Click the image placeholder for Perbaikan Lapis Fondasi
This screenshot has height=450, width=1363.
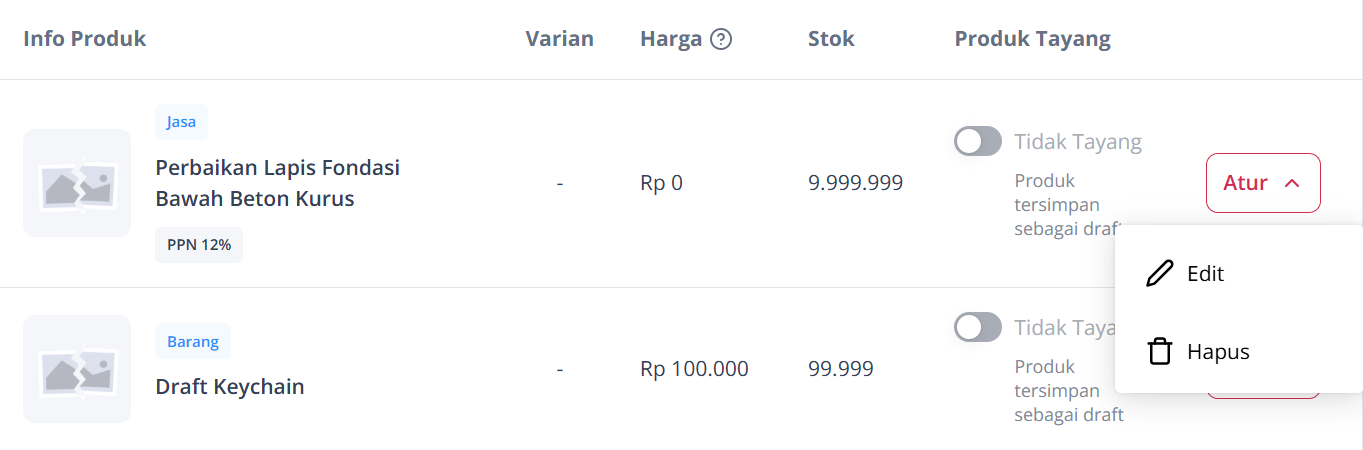(x=77, y=183)
